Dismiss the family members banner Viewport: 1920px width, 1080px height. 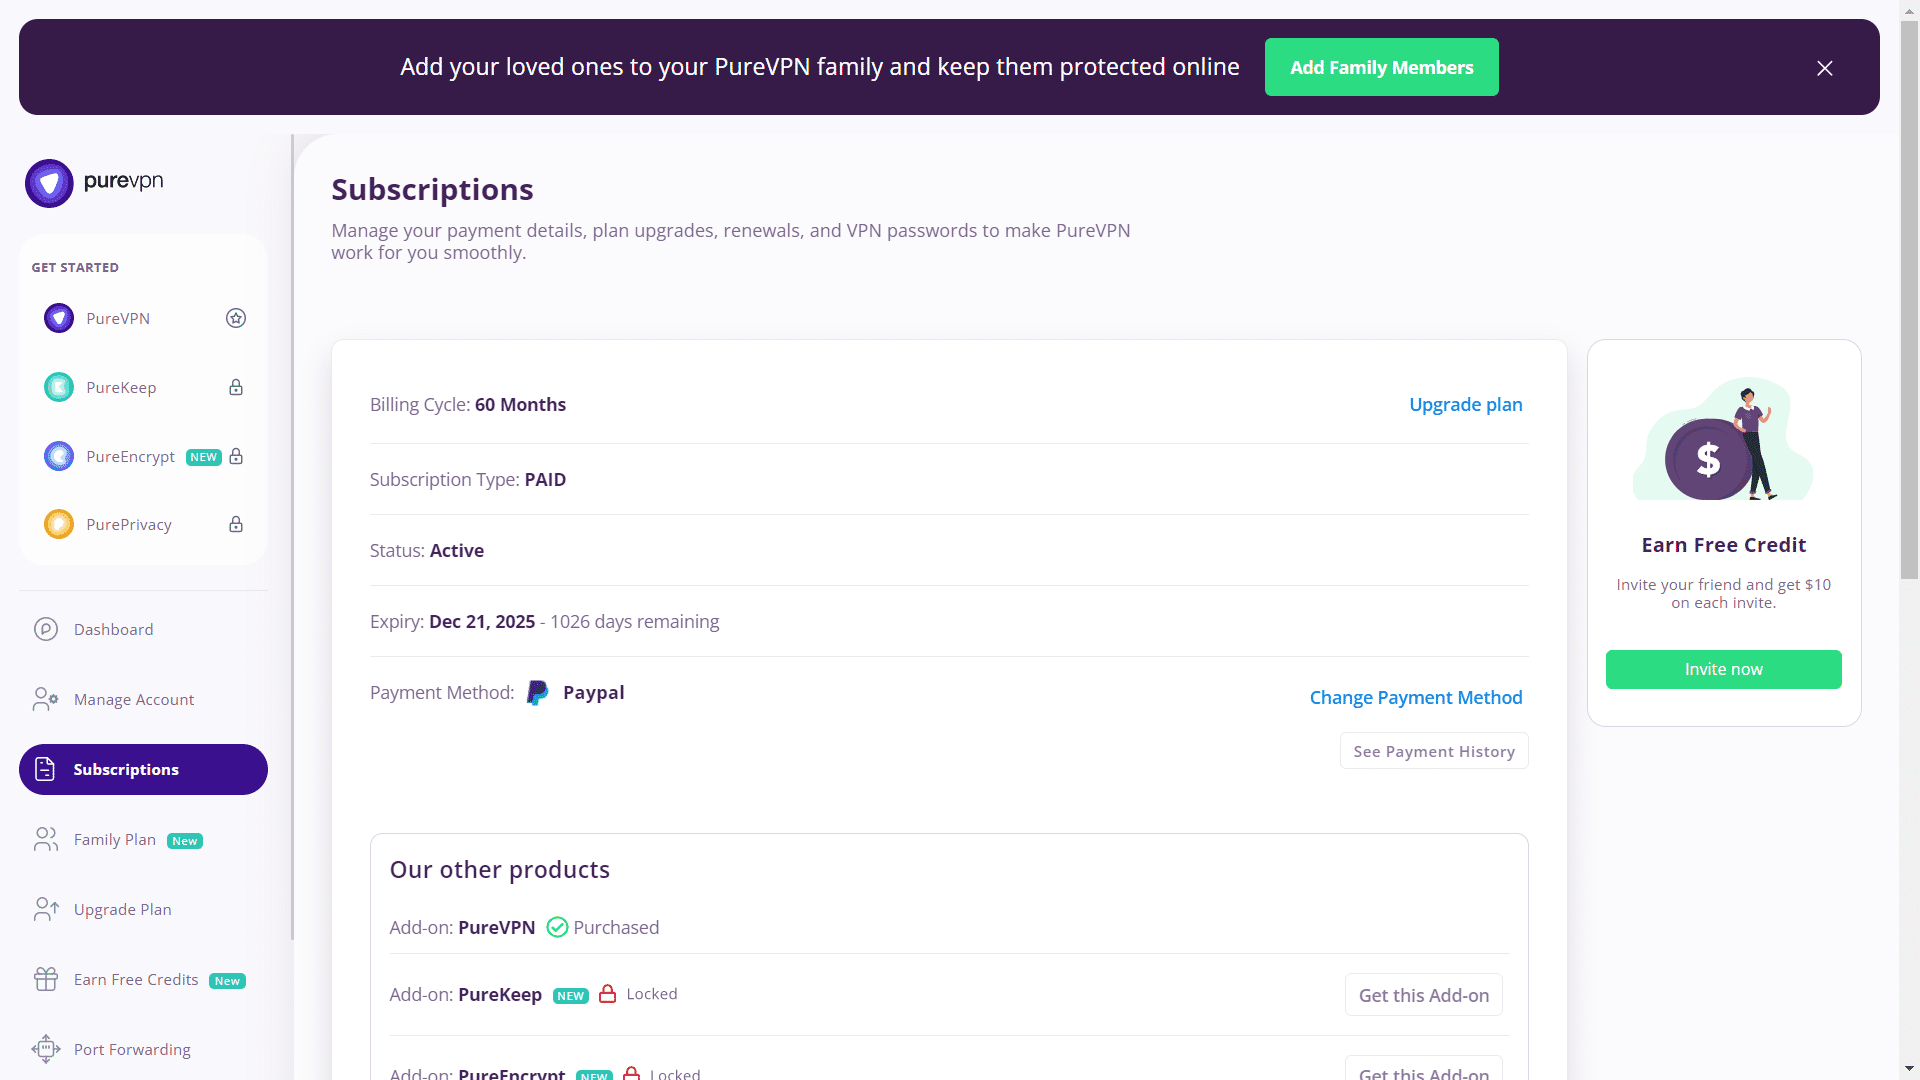coord(1824,68)
